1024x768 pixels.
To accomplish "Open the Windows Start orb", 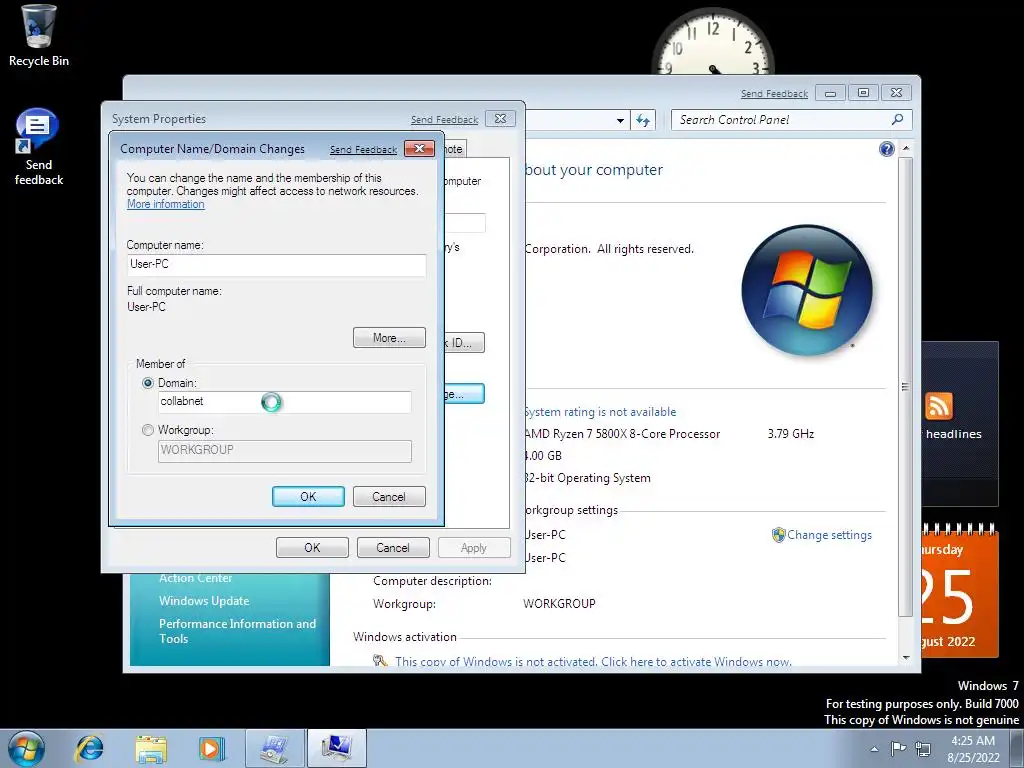I will tap(27, 748).
